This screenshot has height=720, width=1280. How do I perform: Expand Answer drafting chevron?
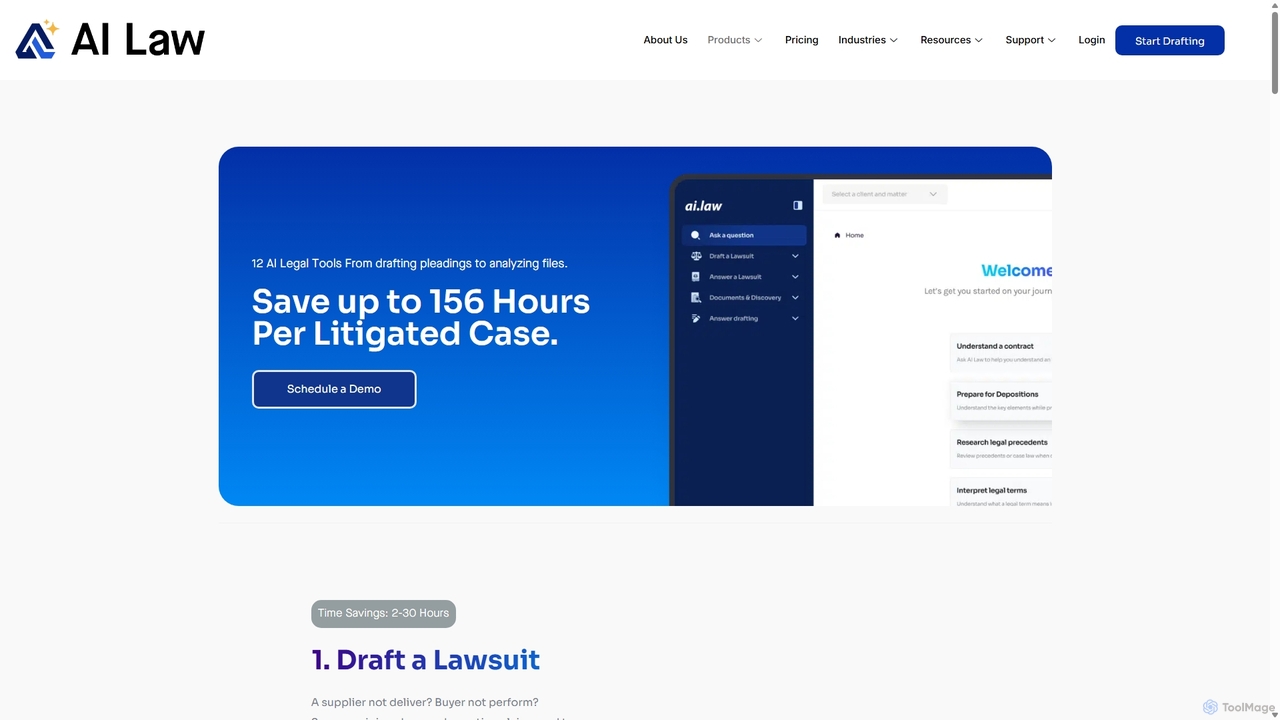tap(796, 318)
